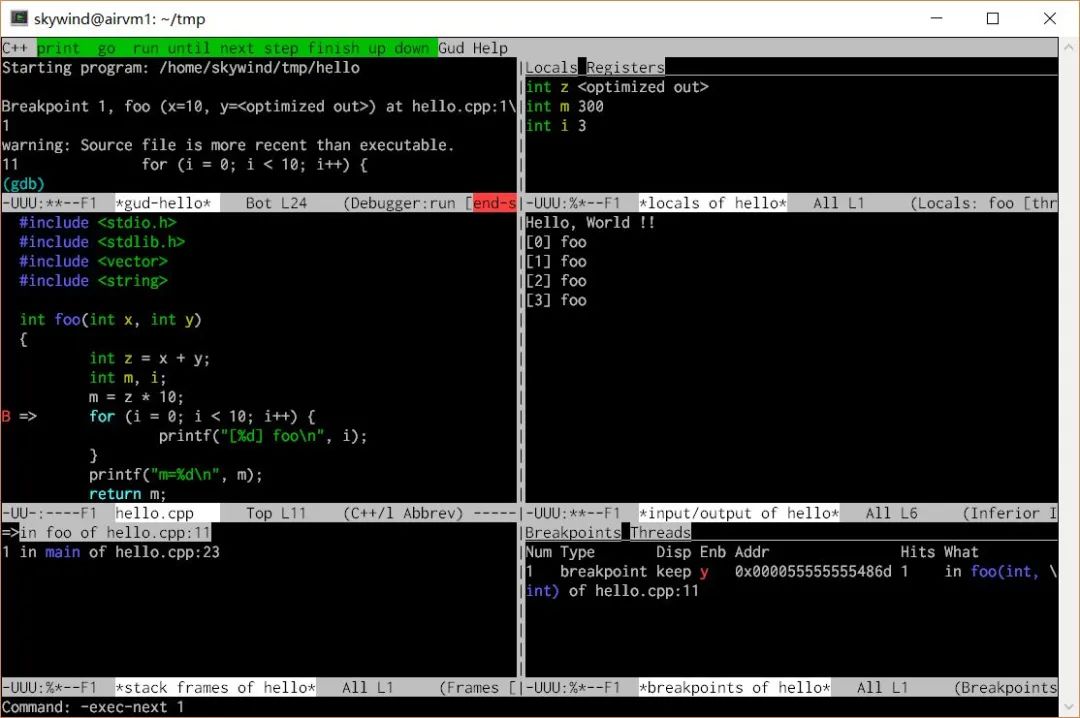Click the => arrow of the selected stack frame

point(10,533)
